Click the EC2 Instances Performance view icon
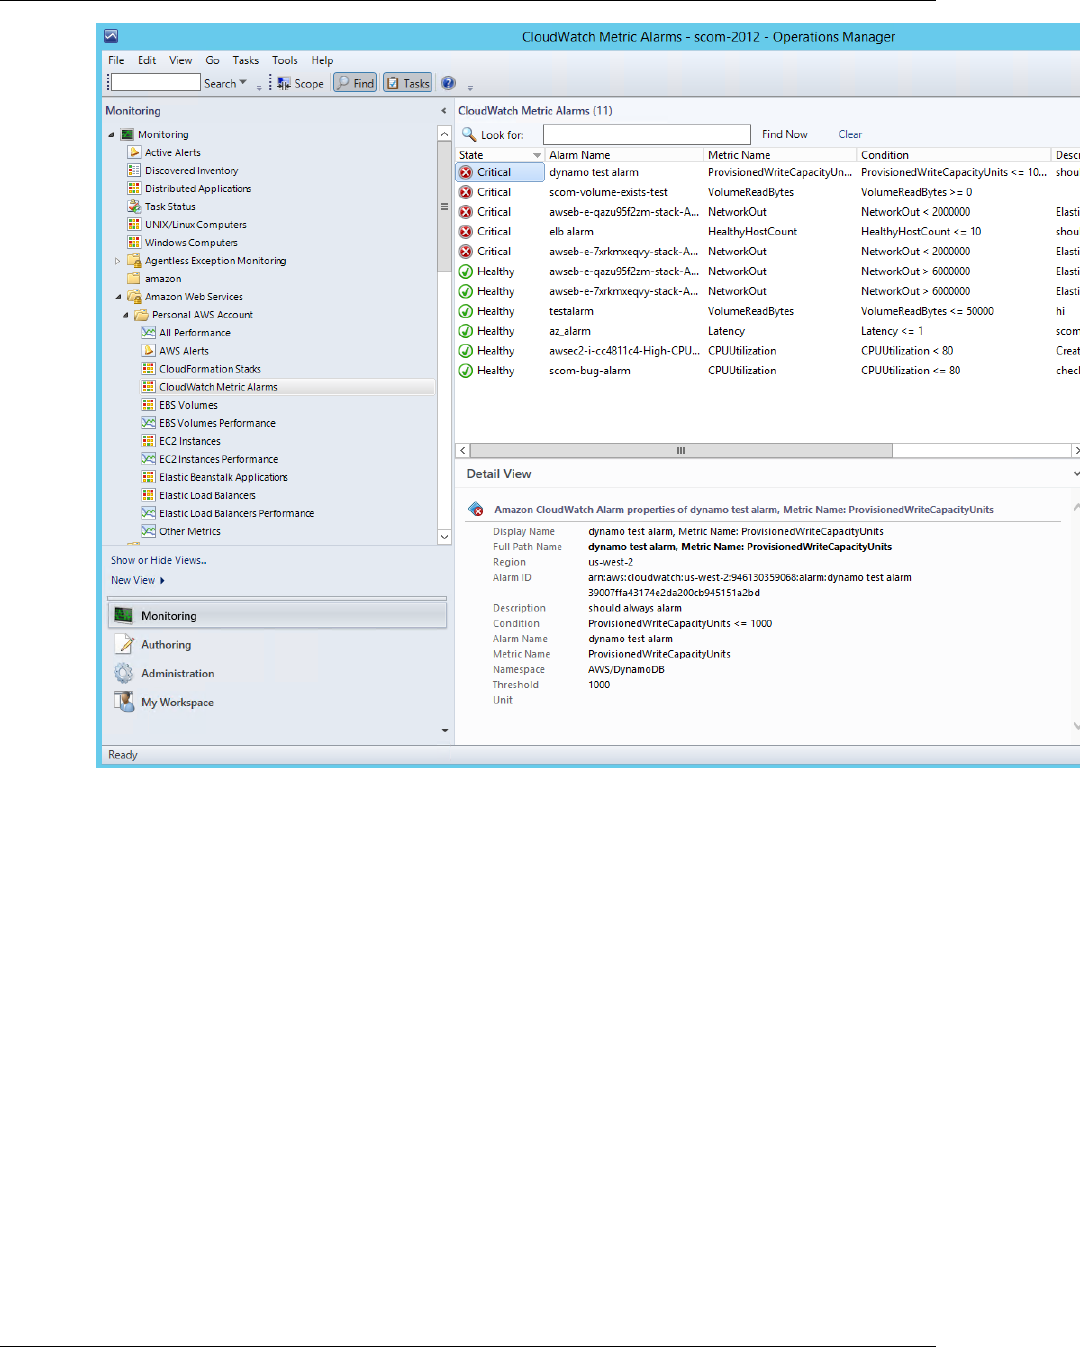The image size is (1080, 1347). [x=148, y=459]
